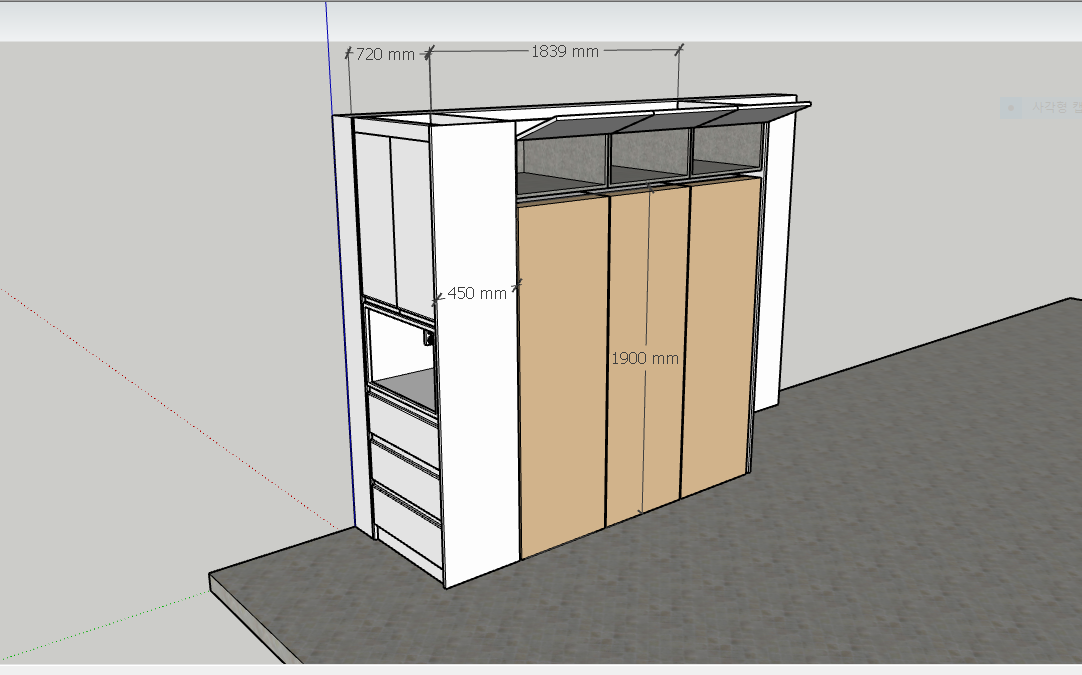Select the 1839 mm dimension label
Viewport: 1082px width, 675px height.
[x=565, y=51]
